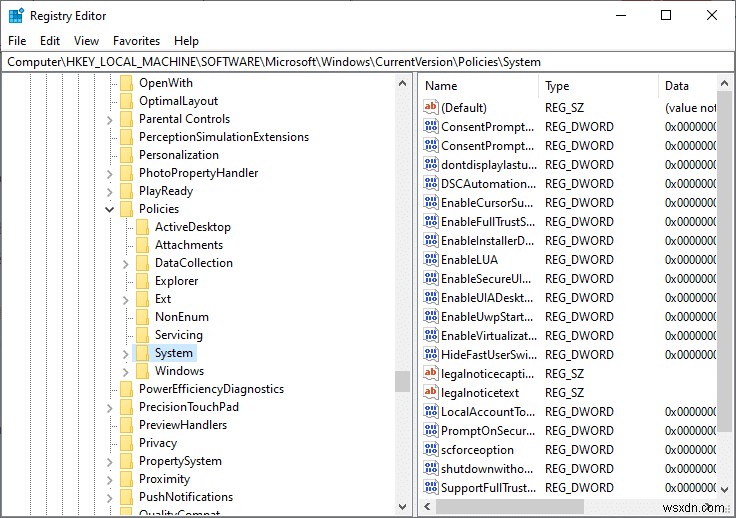Open the Help menu

[x=186, y=41]
